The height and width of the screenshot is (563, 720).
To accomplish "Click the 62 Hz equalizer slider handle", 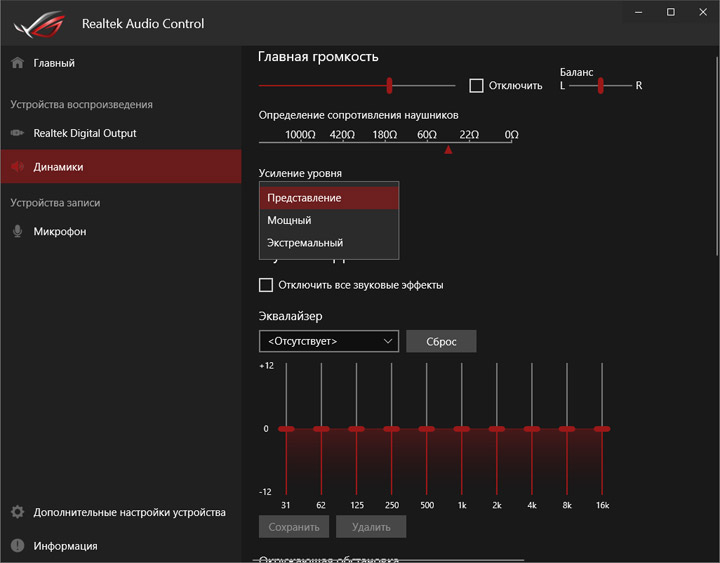I will click(x=321, y=429).
